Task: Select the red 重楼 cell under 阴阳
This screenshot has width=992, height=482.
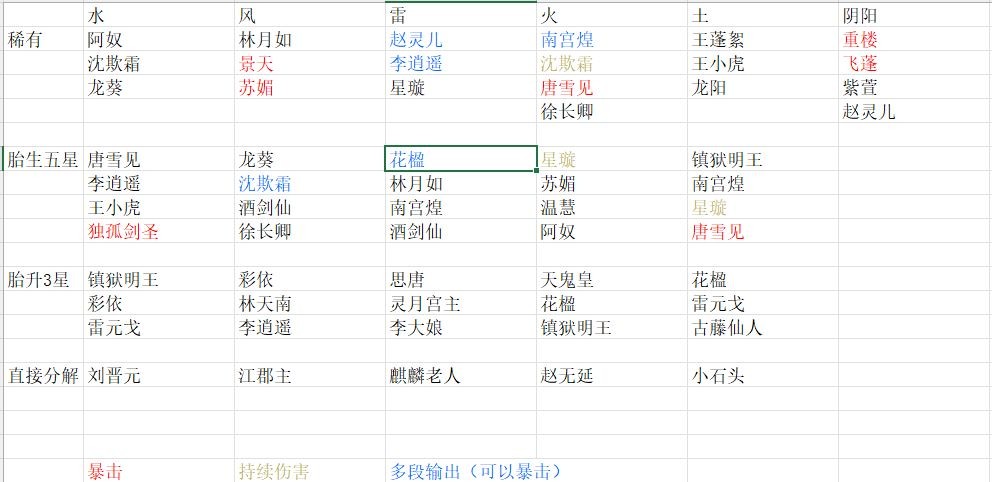Action: click(x=915, y=40)
